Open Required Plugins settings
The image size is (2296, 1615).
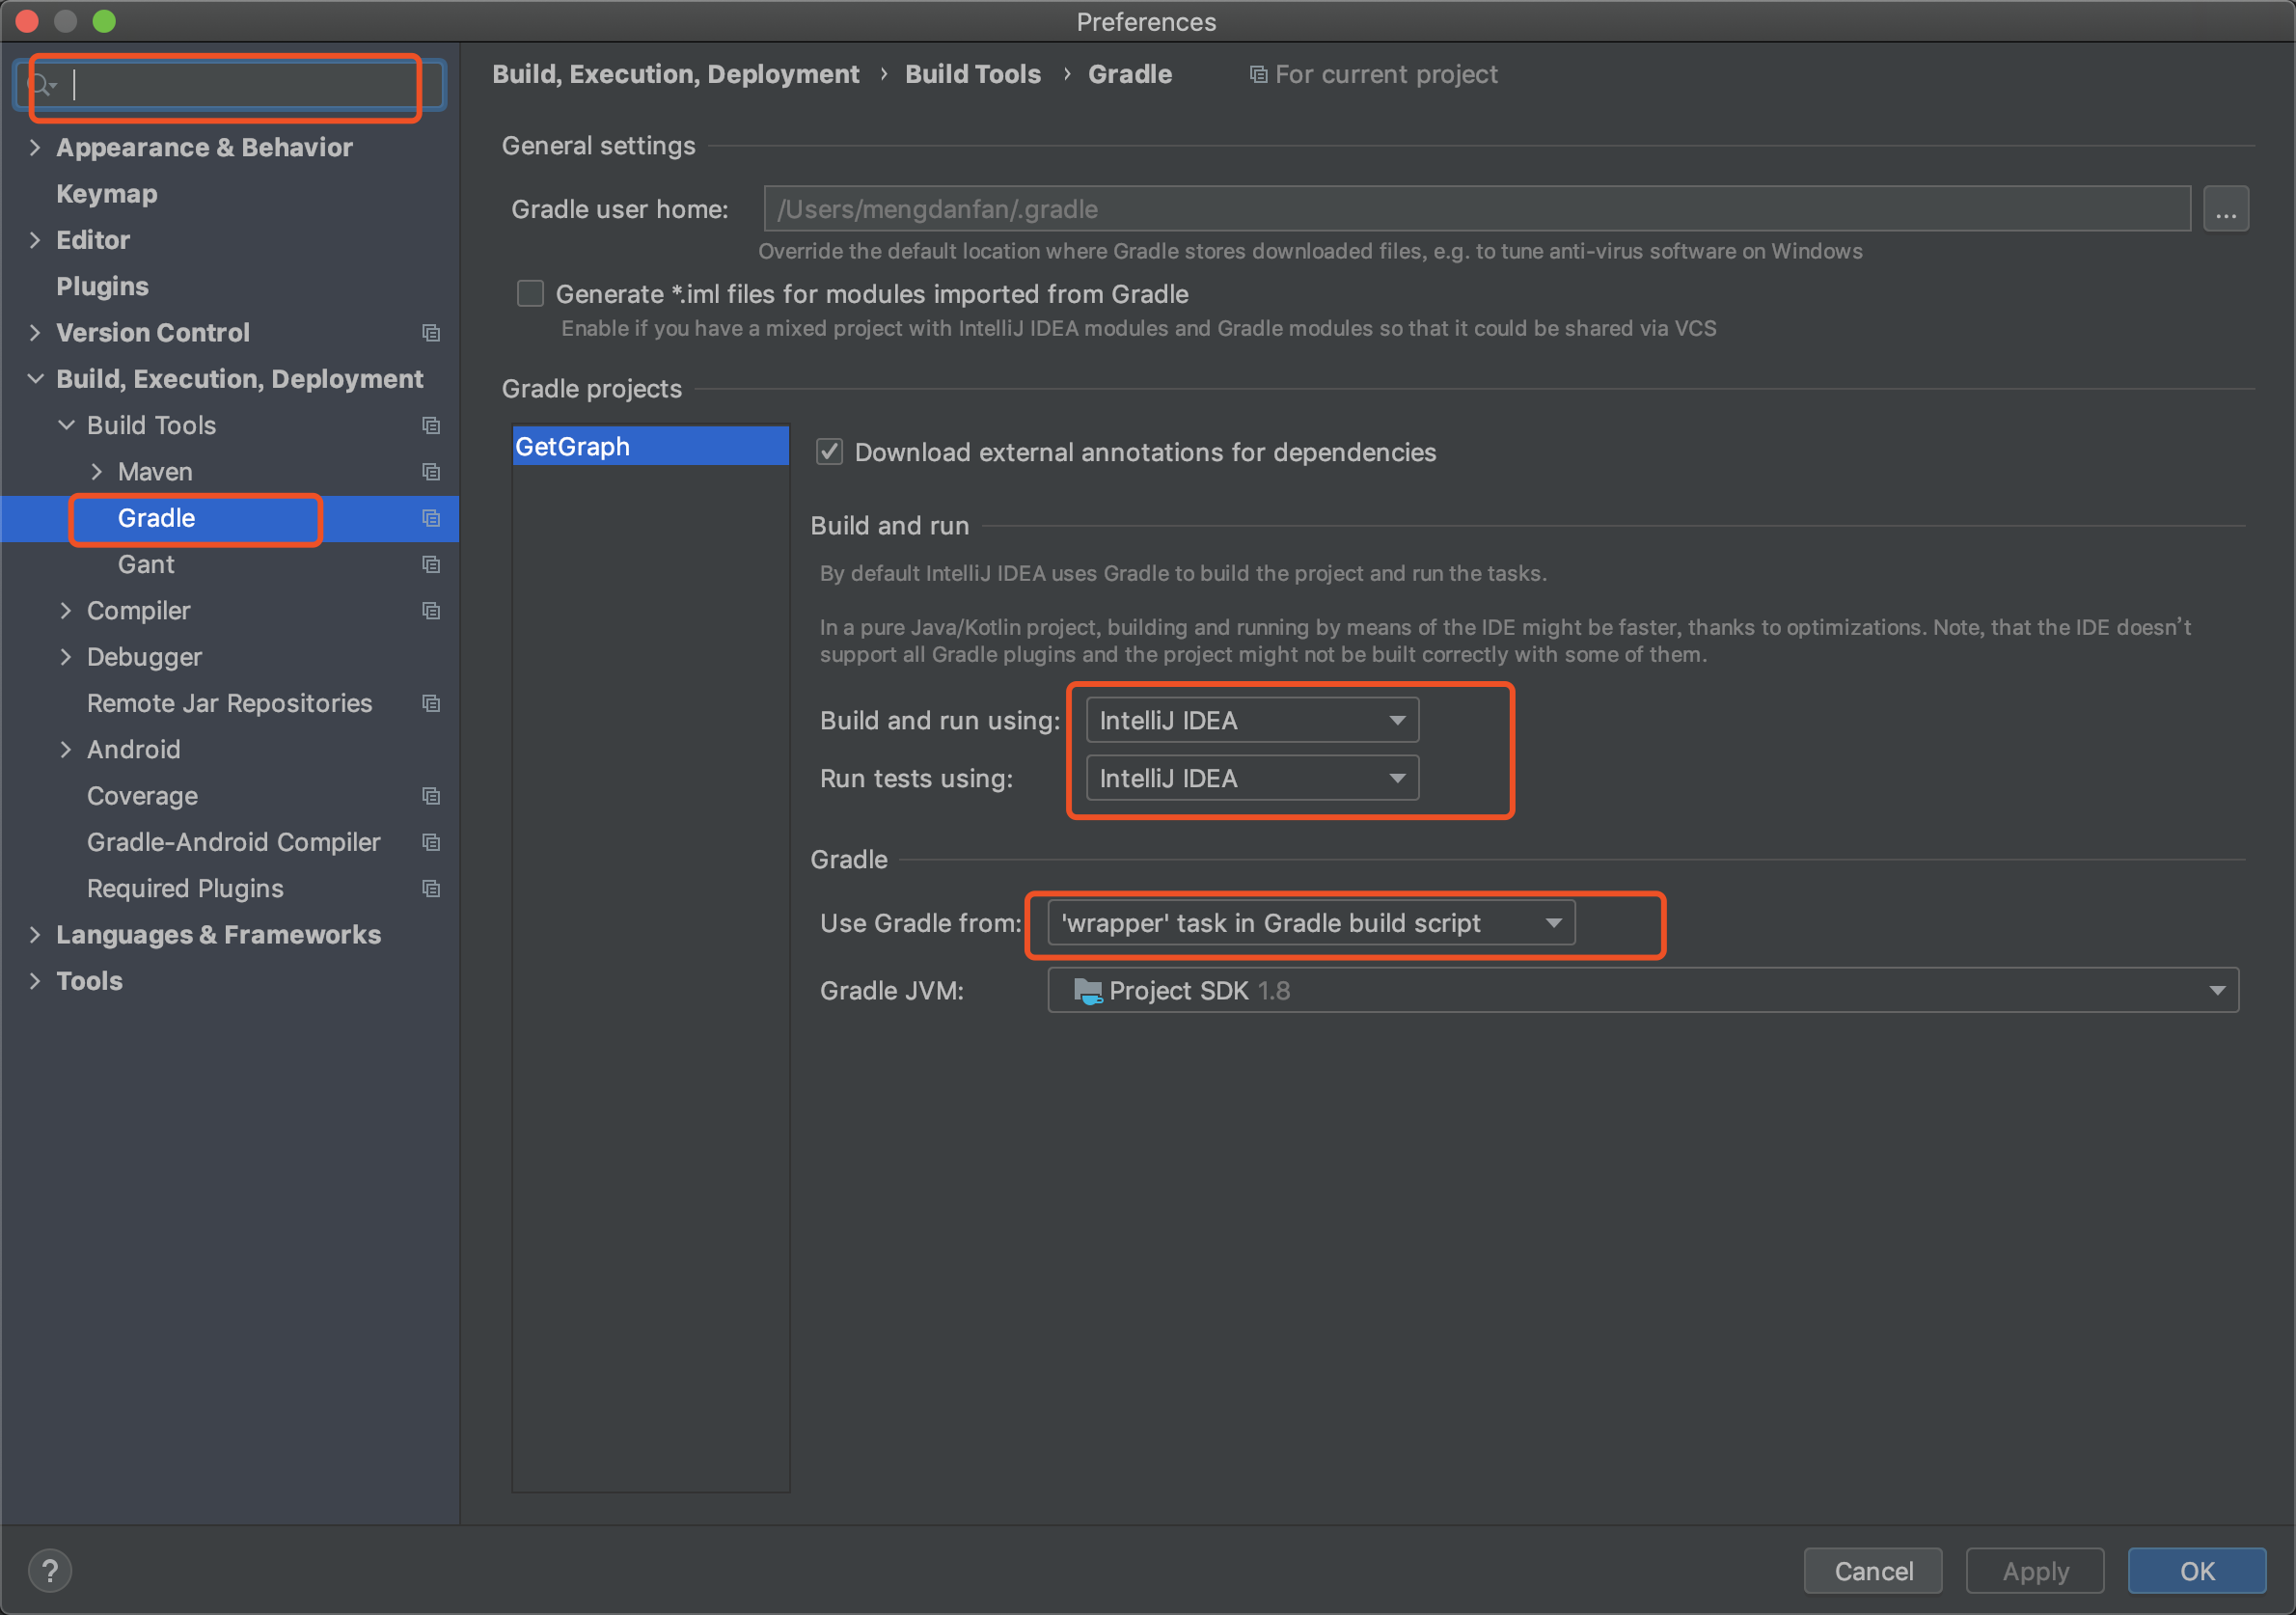(185, 889)
